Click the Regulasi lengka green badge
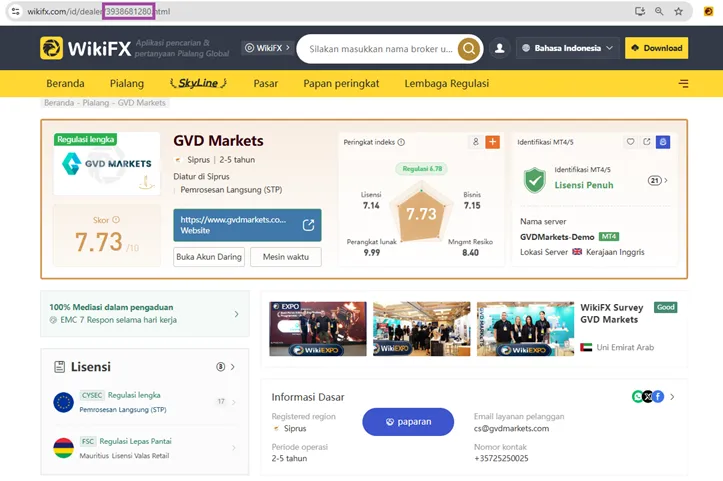The height and width of the screenshot is (481, 723). tap(86, 139)
